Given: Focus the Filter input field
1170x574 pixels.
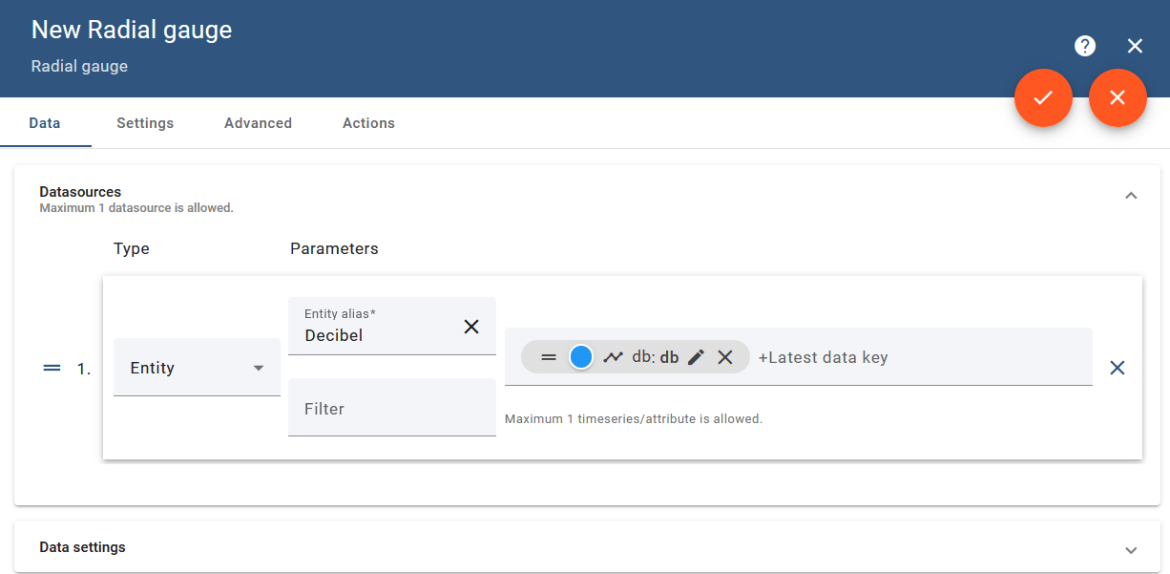Looking at the screenshot, I should [x=391, y=409].
